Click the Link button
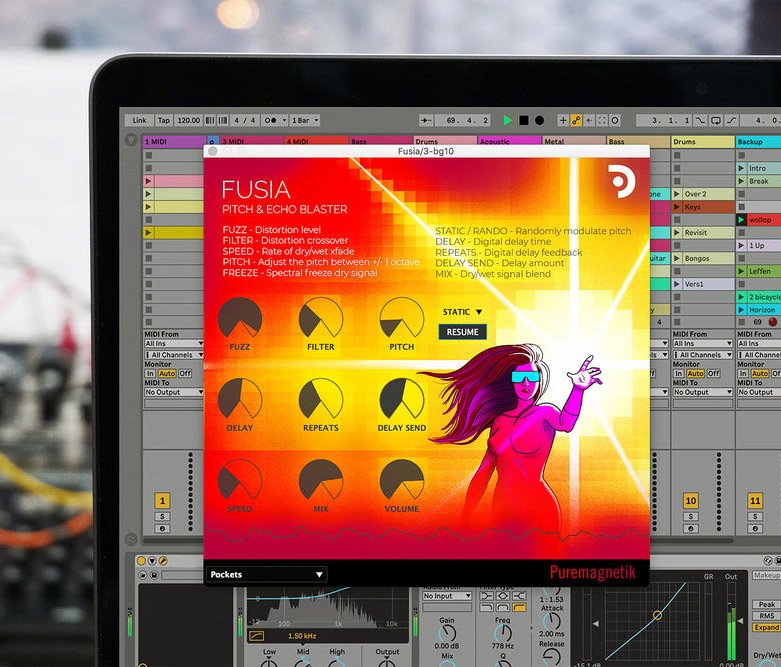This screenshot has width=781, height=667. coord(139,120)
